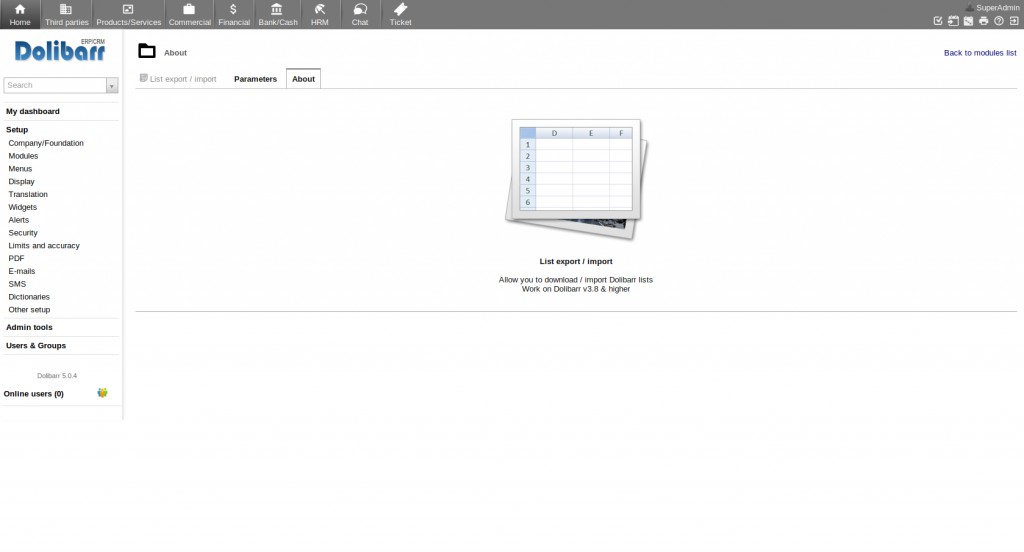Go to Bank/Cash module
This screenshot has height=552, width=1024.
[277, 14]
